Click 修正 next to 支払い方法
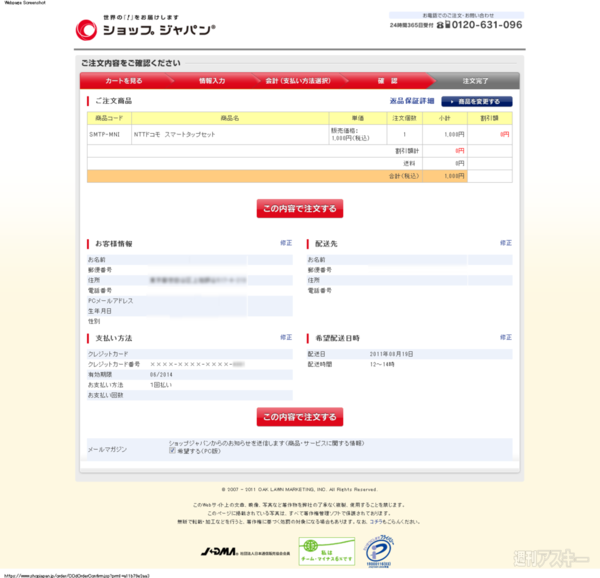 click(286, 337)
